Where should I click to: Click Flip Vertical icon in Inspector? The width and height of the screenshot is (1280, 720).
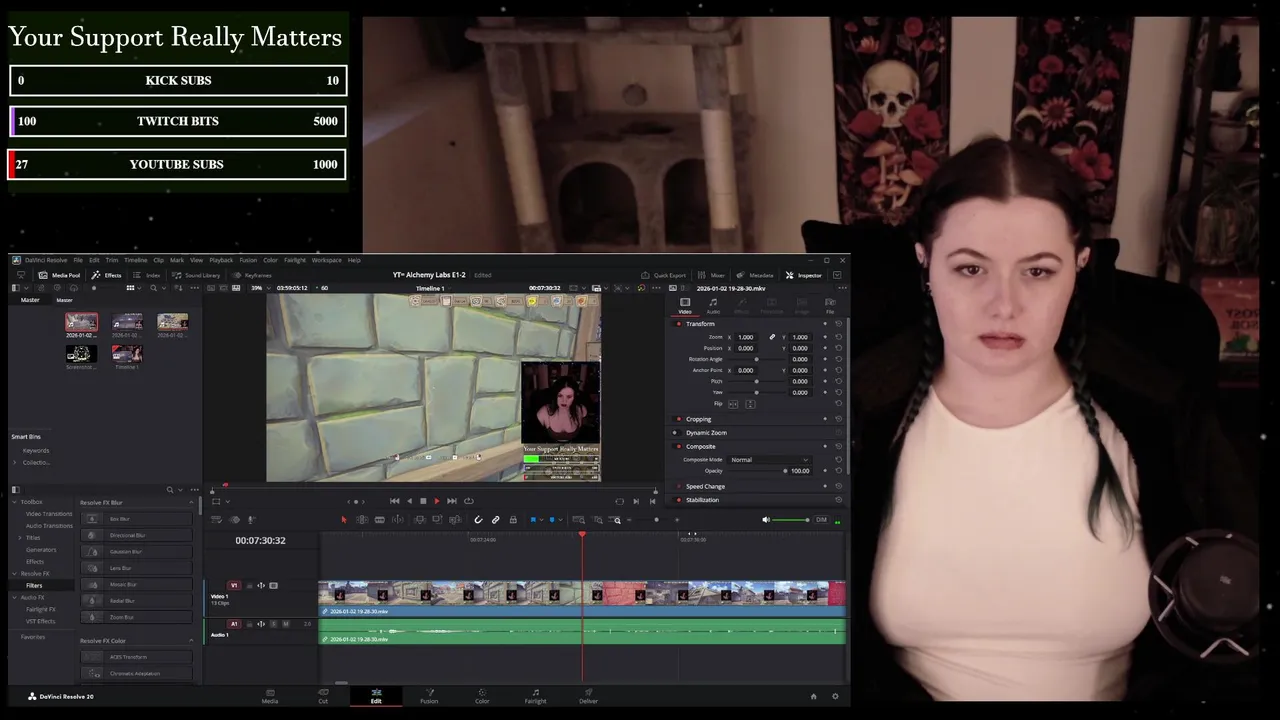750,404
